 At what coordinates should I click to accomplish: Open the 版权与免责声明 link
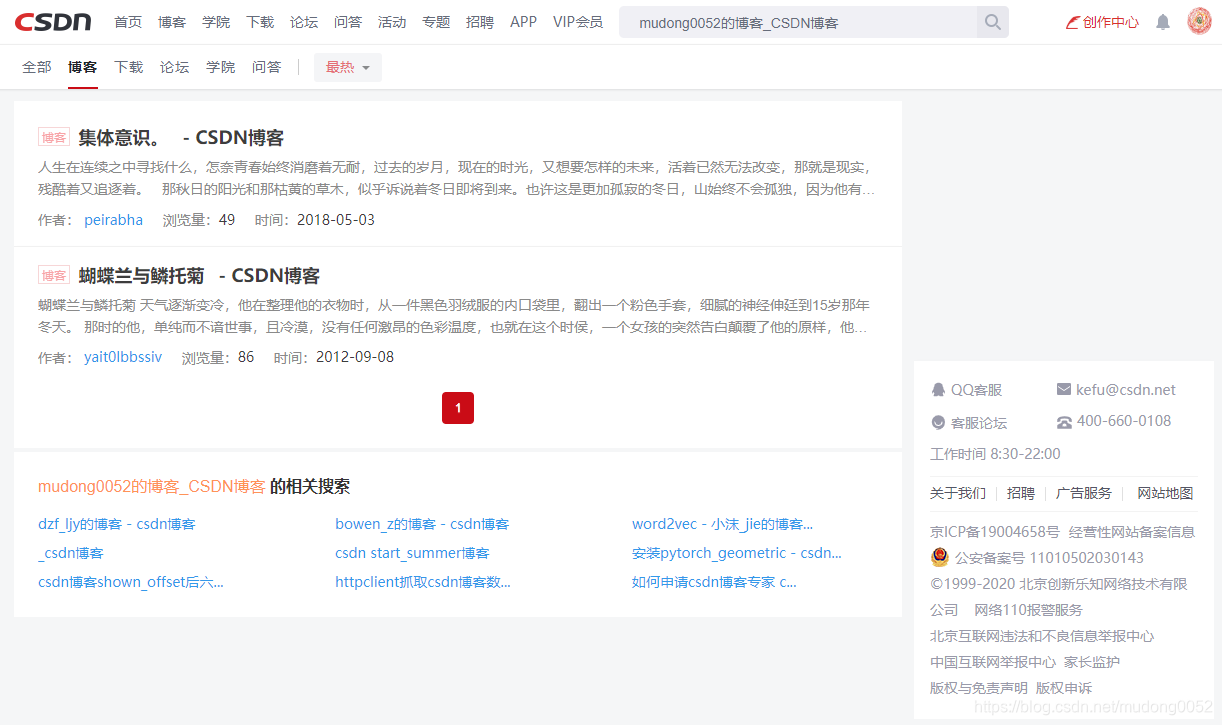tap(979, 688)
